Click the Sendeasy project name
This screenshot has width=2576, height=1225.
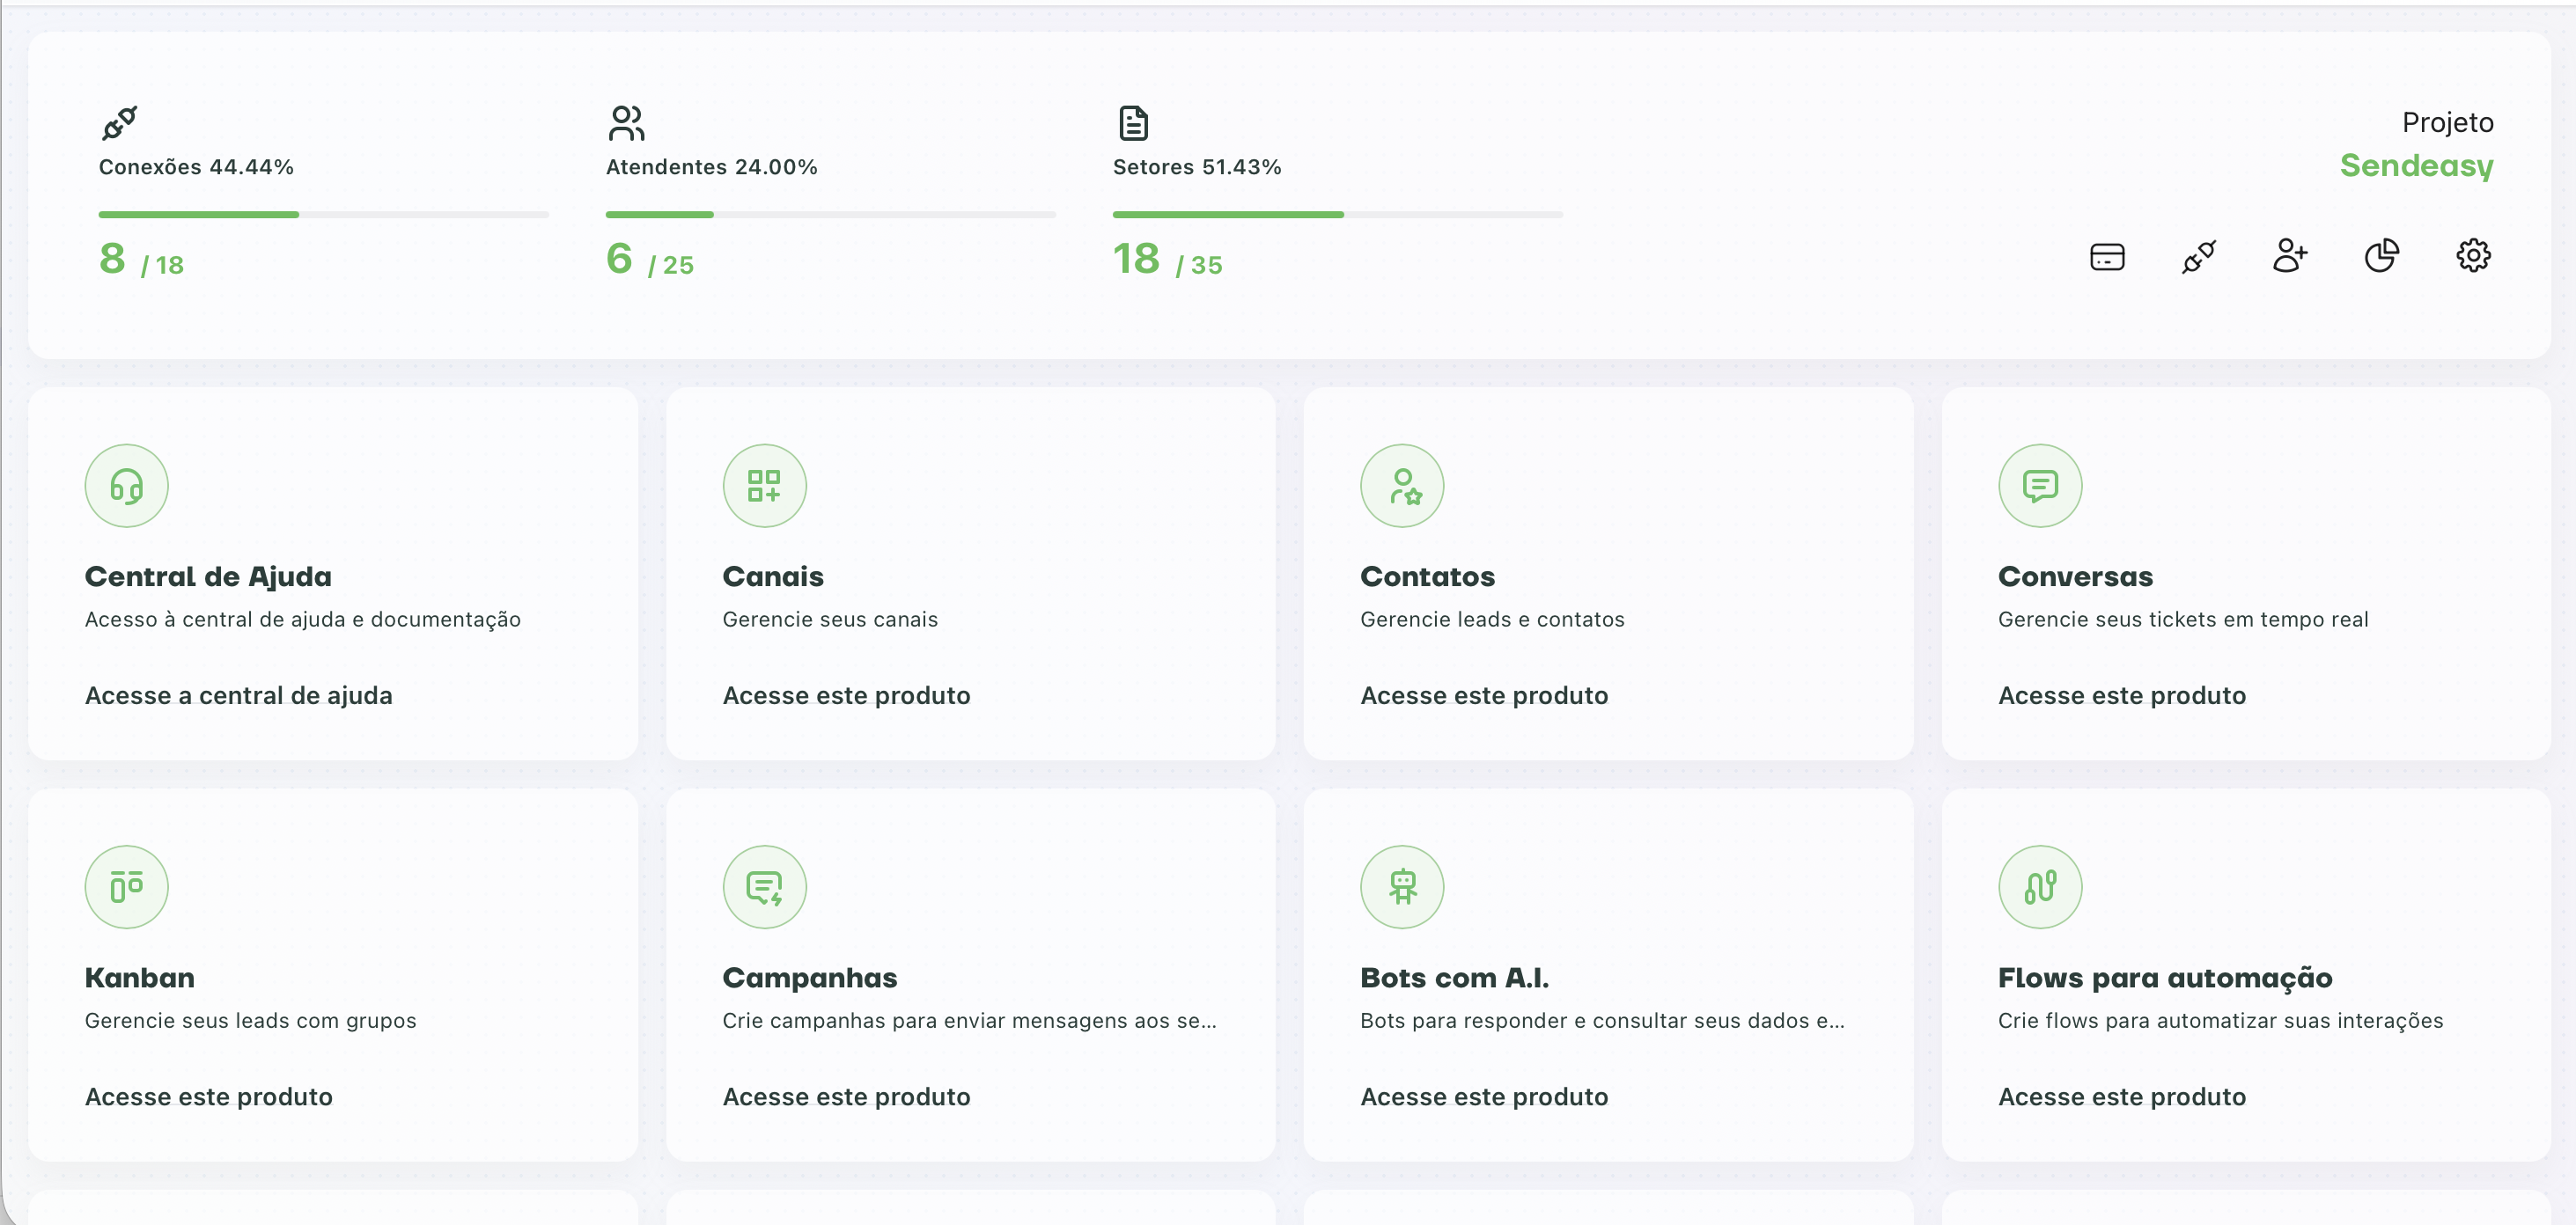point(2415,165)
